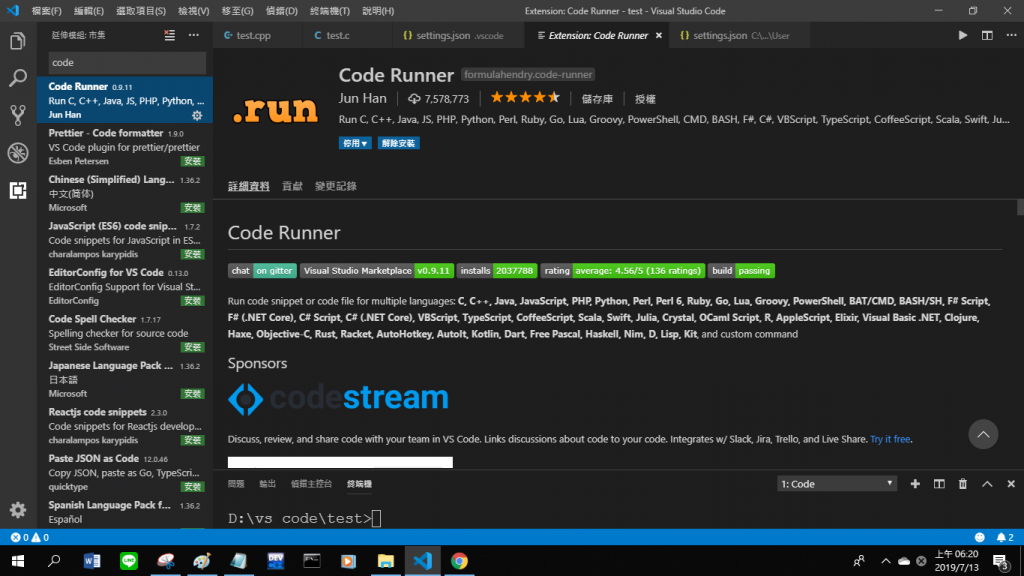Click the feedback smiley in status bar
The height and width of the screenshot is (576, 1024).
tap(980, 537)
